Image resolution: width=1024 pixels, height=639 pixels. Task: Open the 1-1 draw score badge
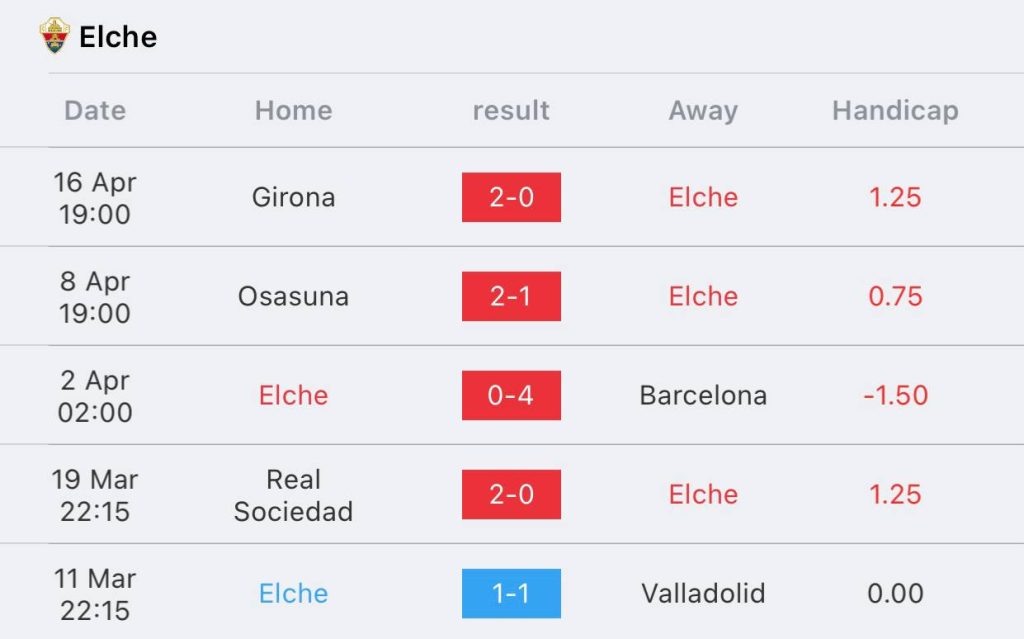511,593
